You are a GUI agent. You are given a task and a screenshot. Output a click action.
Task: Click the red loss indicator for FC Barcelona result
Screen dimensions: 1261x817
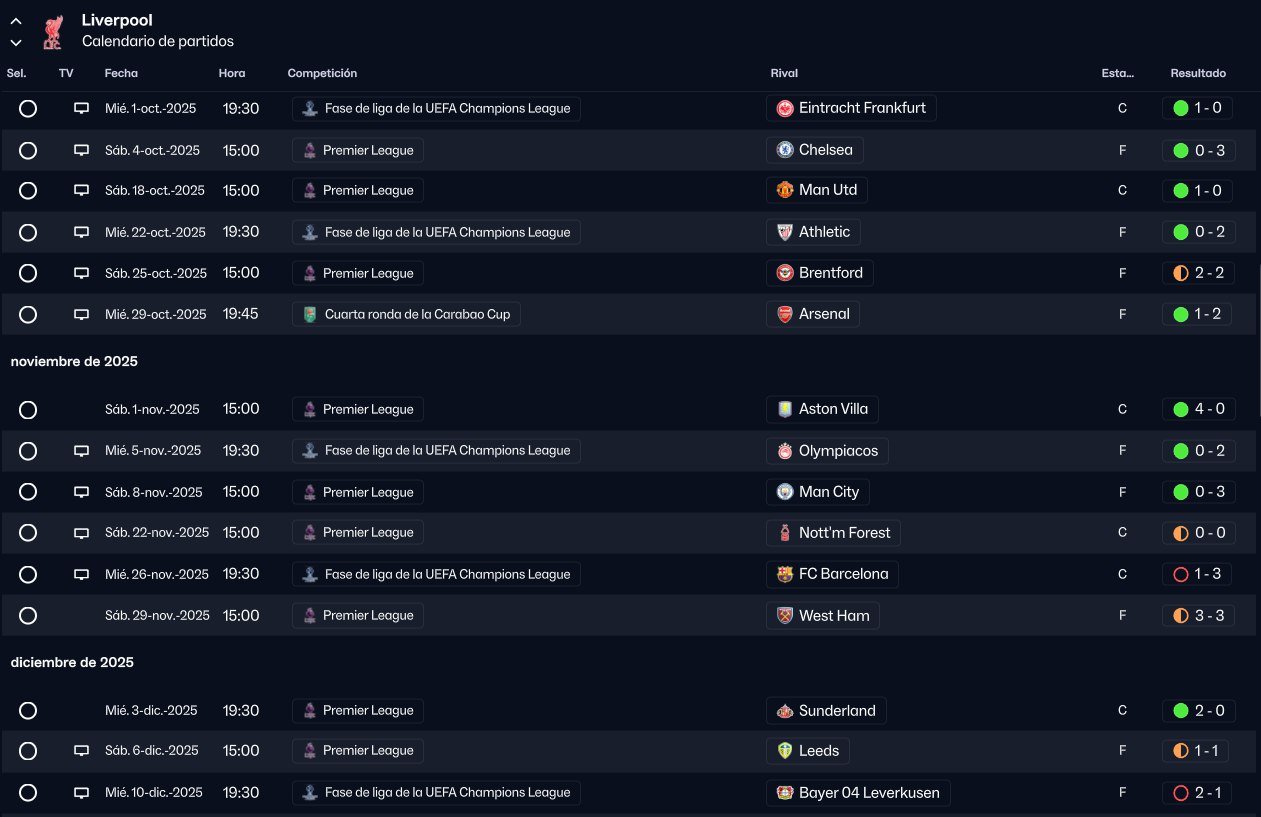(x=1181, y=574)
